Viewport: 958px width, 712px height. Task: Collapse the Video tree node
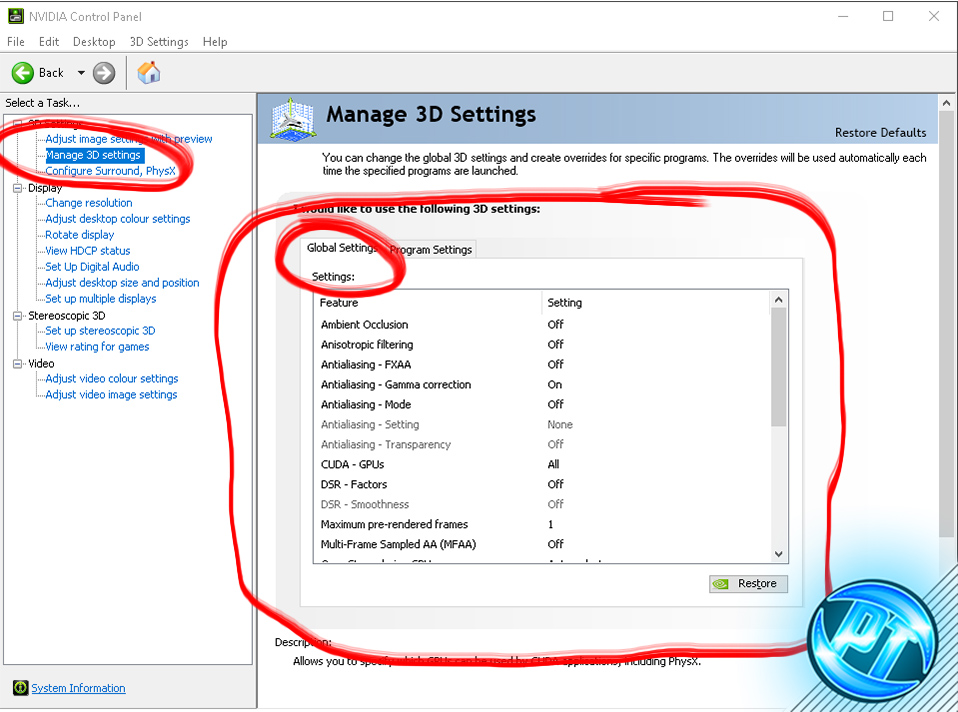pos(18,364)
